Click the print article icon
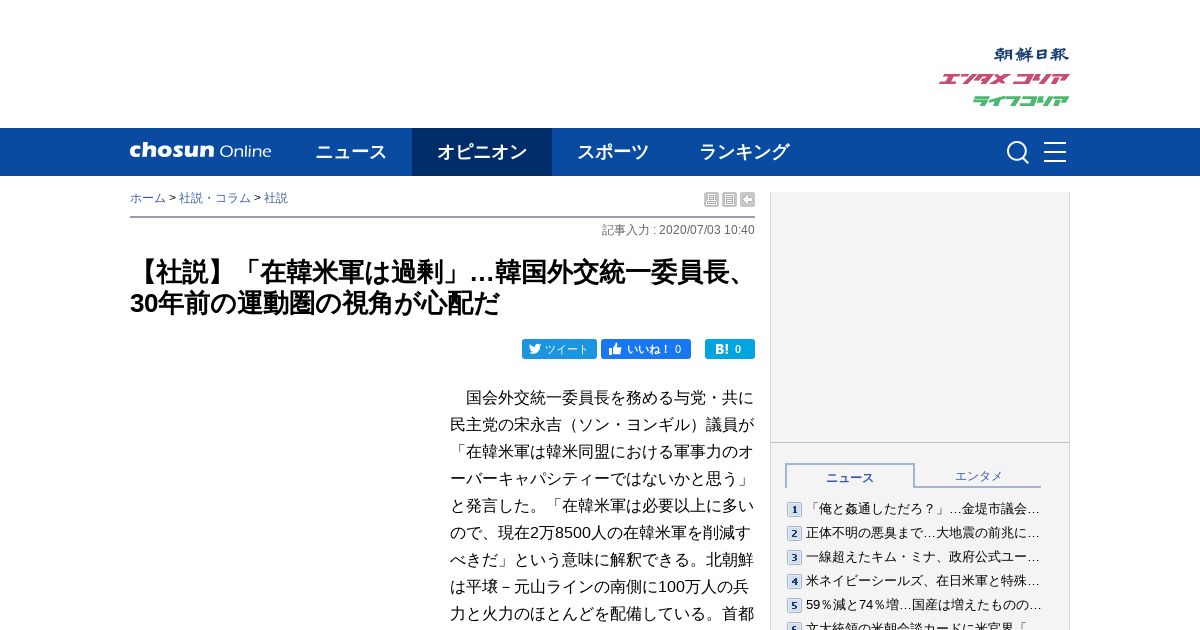 click(711, 200)
